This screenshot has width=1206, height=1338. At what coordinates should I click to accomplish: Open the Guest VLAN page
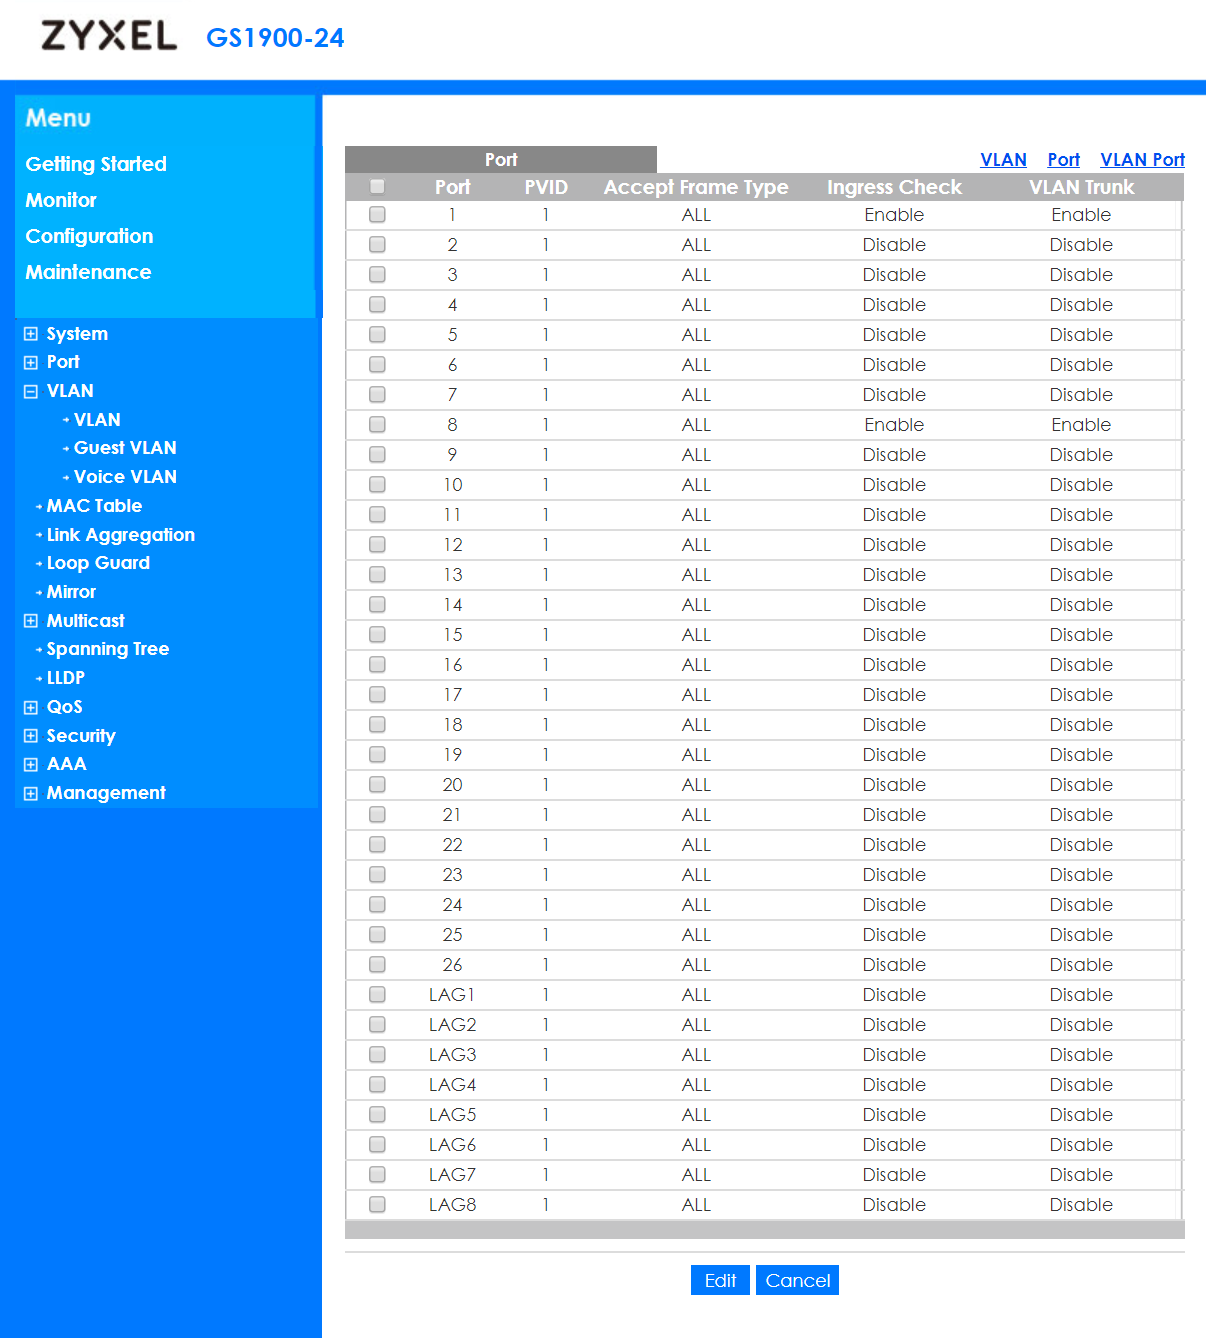[x=125, y=448]
